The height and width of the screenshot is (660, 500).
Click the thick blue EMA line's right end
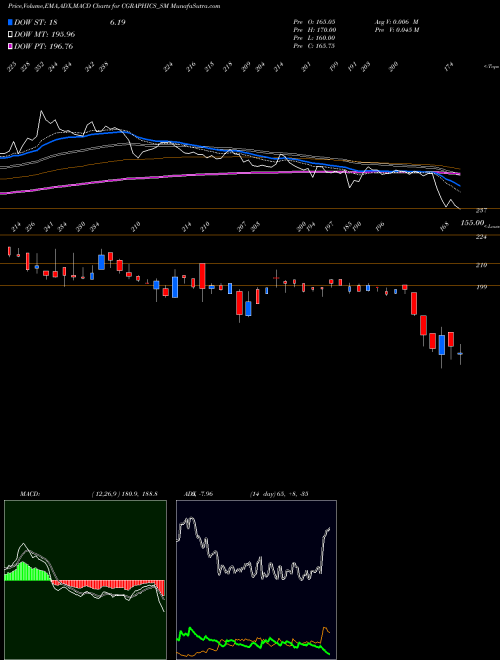tap(458, 184)
